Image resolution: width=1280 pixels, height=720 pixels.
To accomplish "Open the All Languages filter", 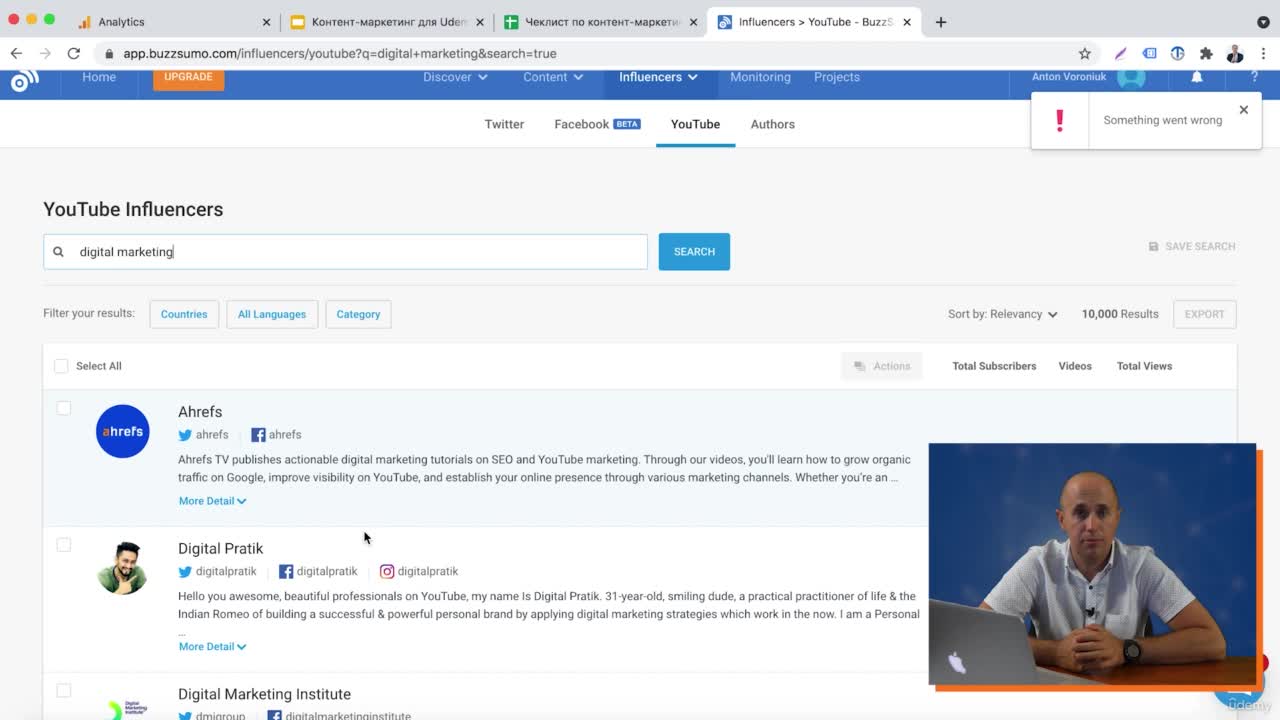I will [272, 314].
